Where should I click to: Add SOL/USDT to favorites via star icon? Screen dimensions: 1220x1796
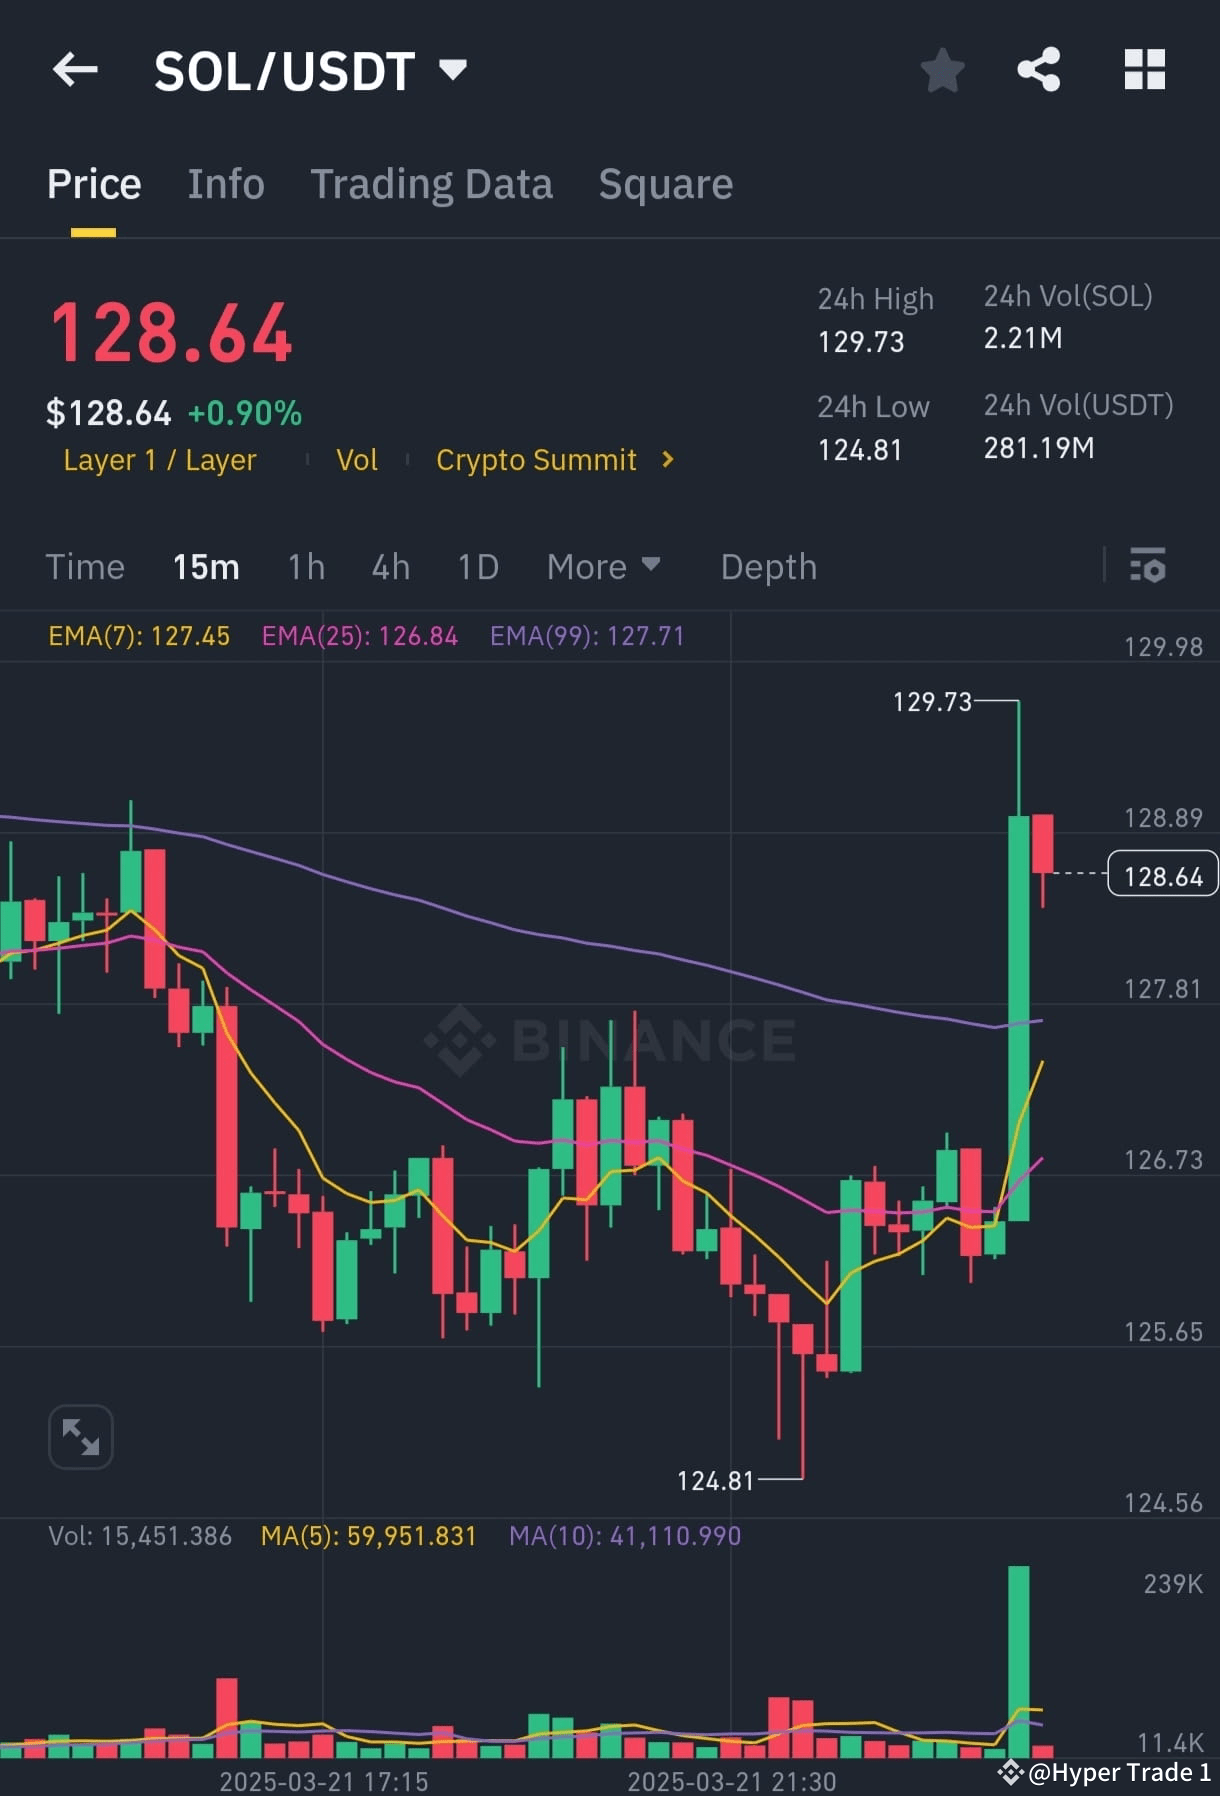tap(941, 68)
